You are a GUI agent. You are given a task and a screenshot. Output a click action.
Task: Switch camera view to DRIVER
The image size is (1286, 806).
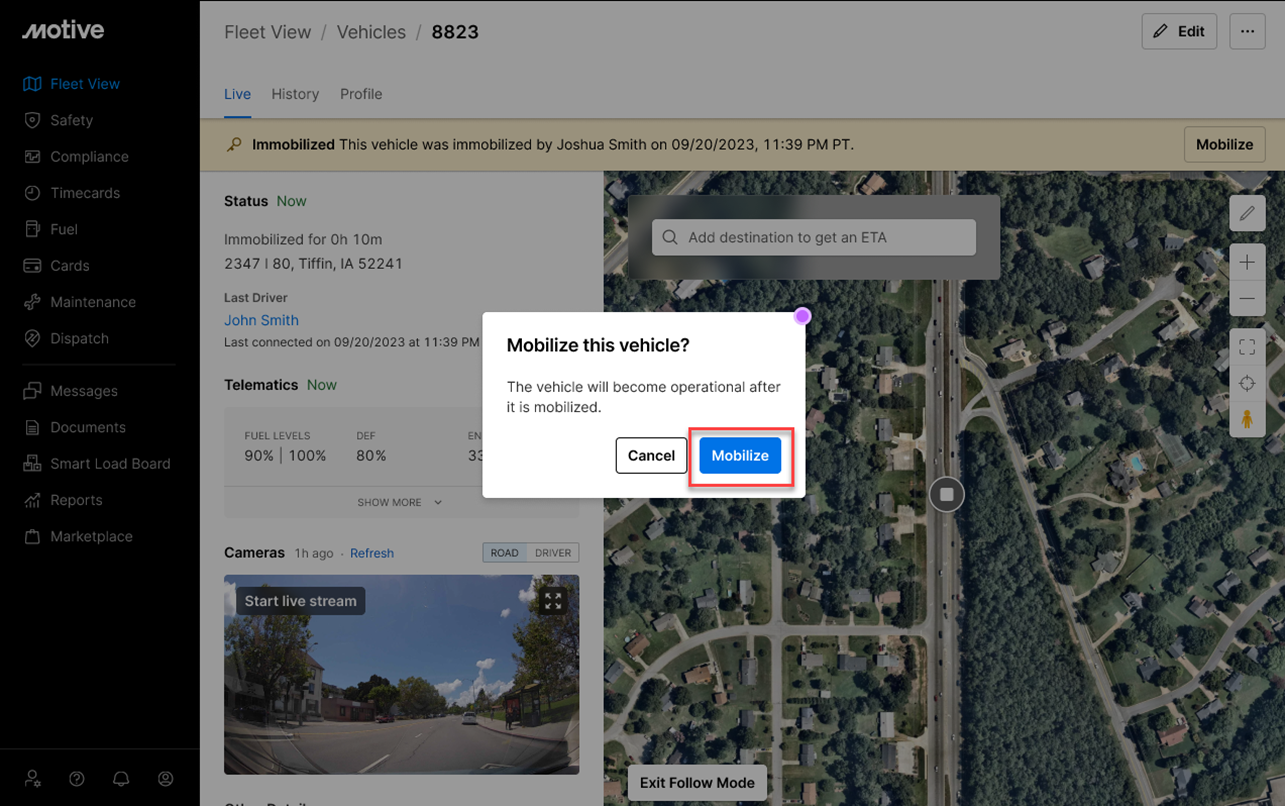click(x=553, y=553)
